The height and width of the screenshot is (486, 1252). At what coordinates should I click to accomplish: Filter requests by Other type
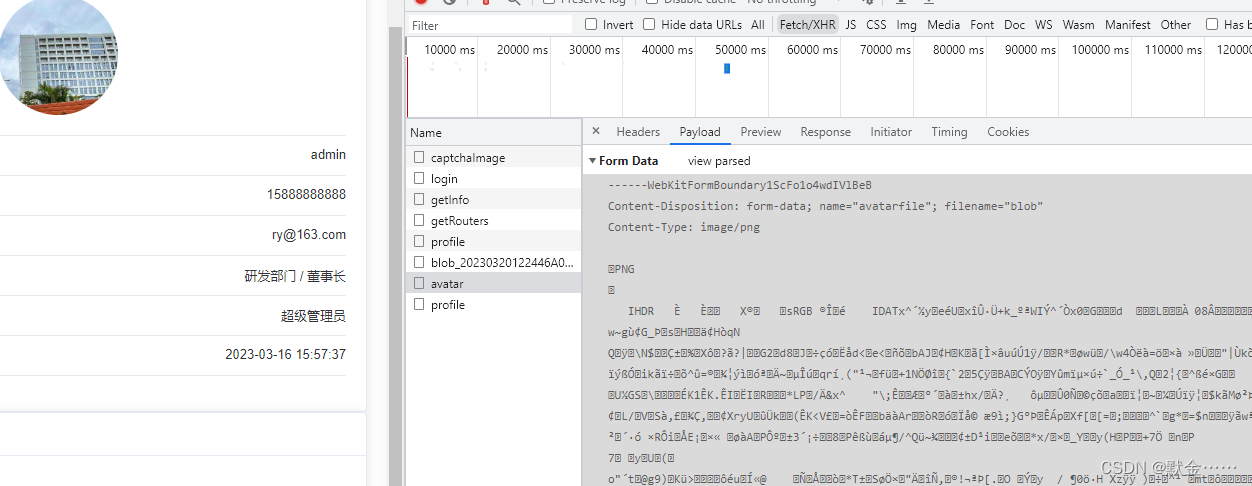click(x=1176, y=25)
